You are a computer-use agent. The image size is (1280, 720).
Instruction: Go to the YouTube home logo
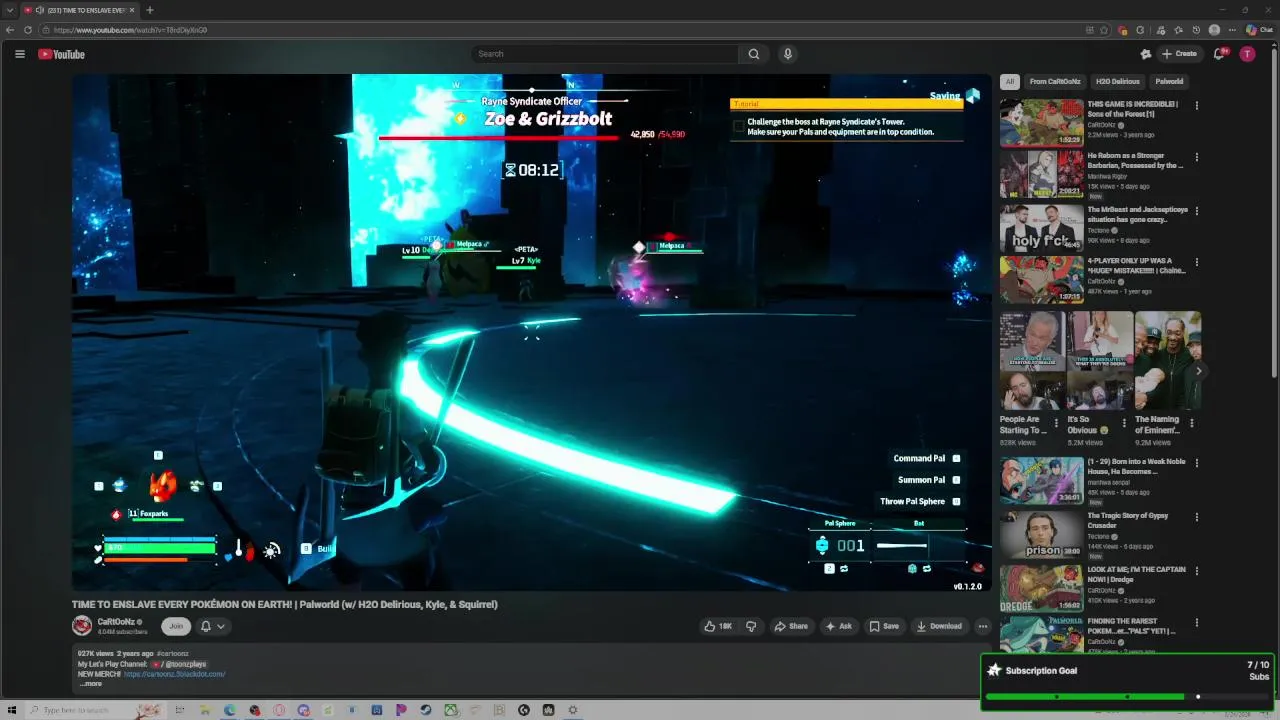61,54
